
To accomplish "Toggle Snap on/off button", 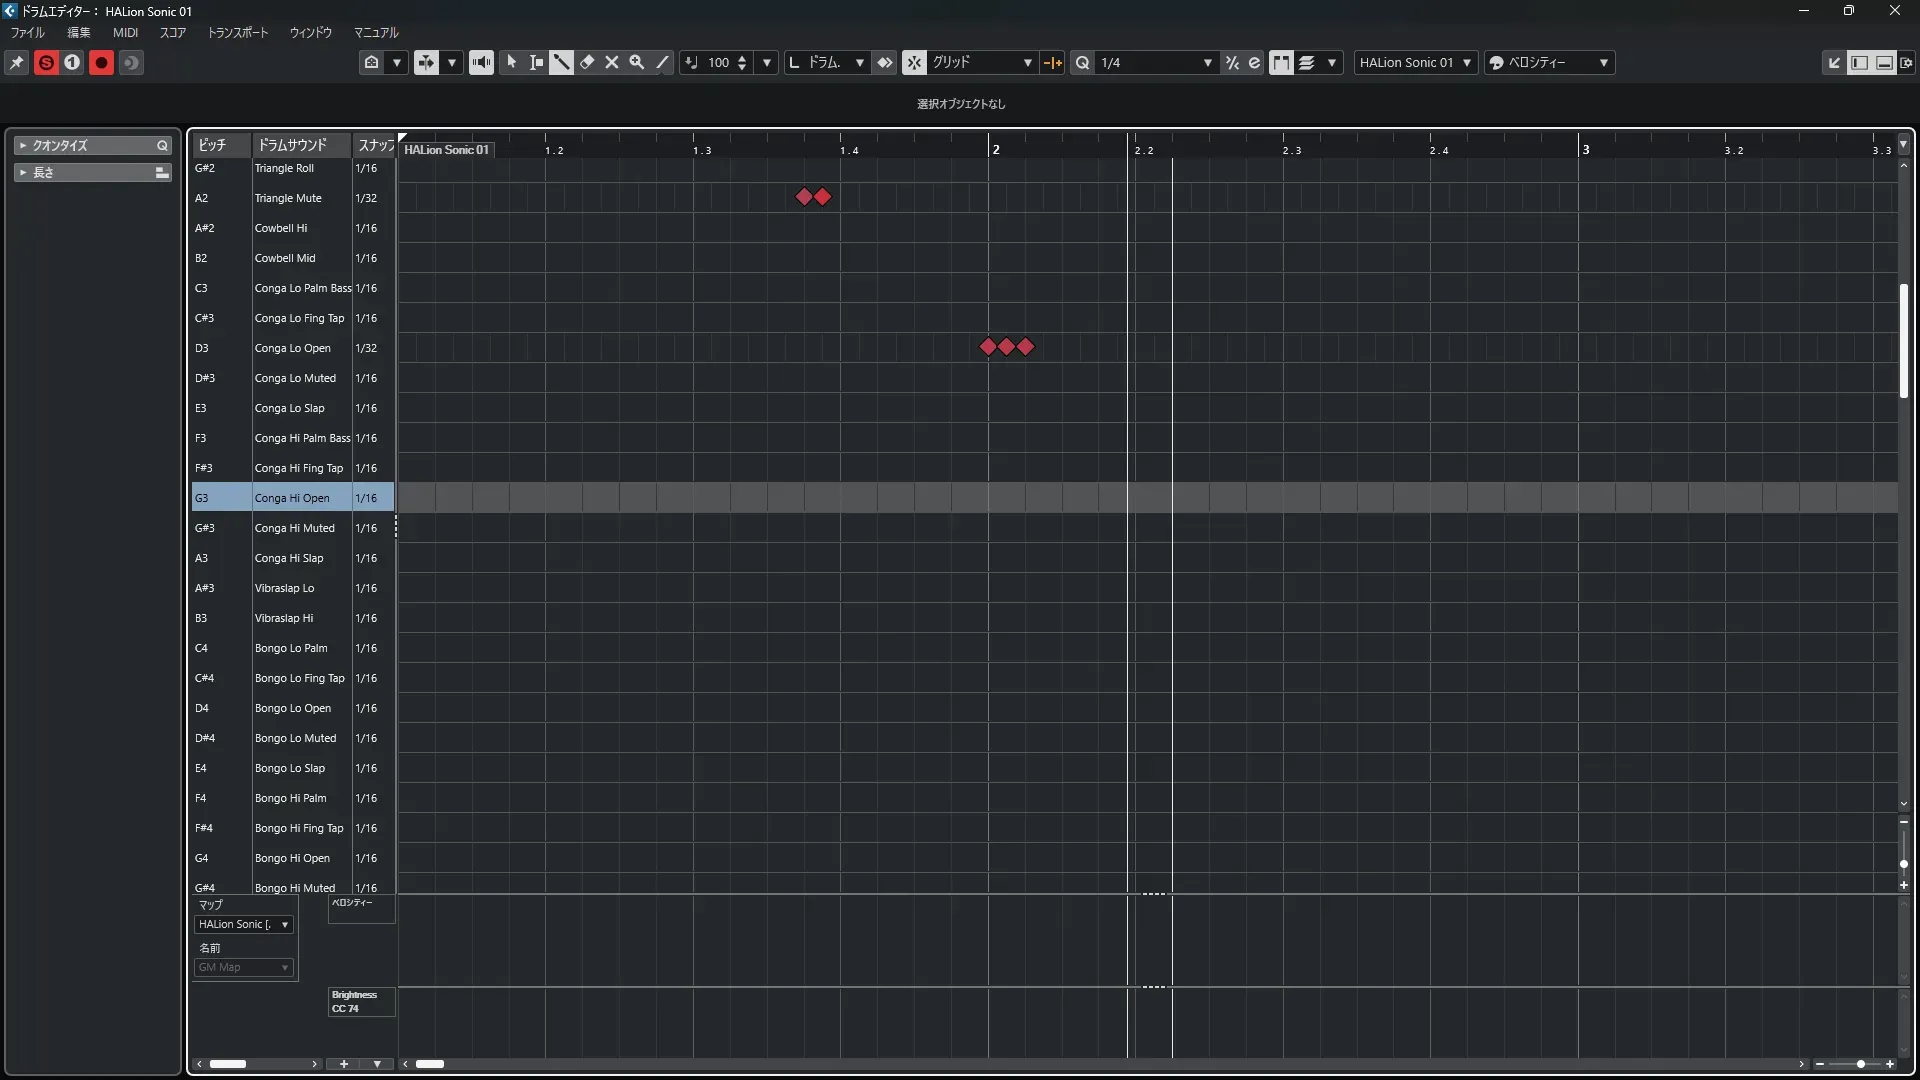I will [x=914, y=63].
